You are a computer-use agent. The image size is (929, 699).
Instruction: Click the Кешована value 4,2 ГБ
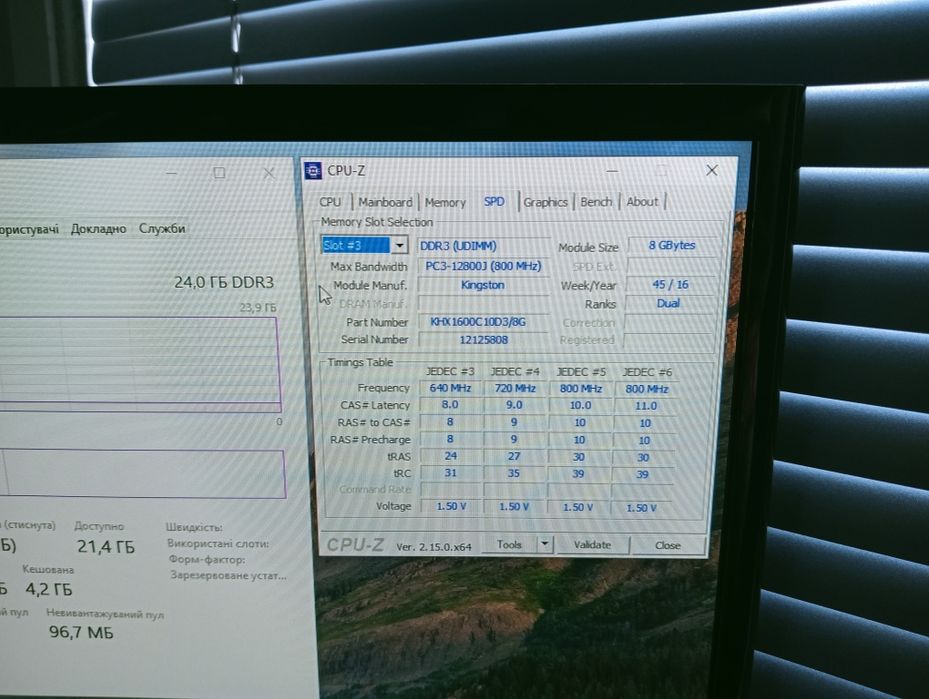tap(49, 589)
